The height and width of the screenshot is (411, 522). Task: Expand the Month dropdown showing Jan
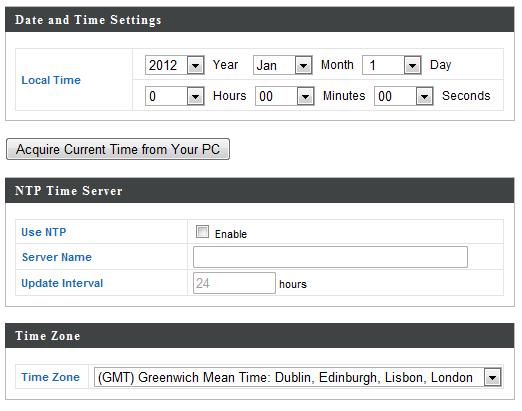click(x=283, y=65)
